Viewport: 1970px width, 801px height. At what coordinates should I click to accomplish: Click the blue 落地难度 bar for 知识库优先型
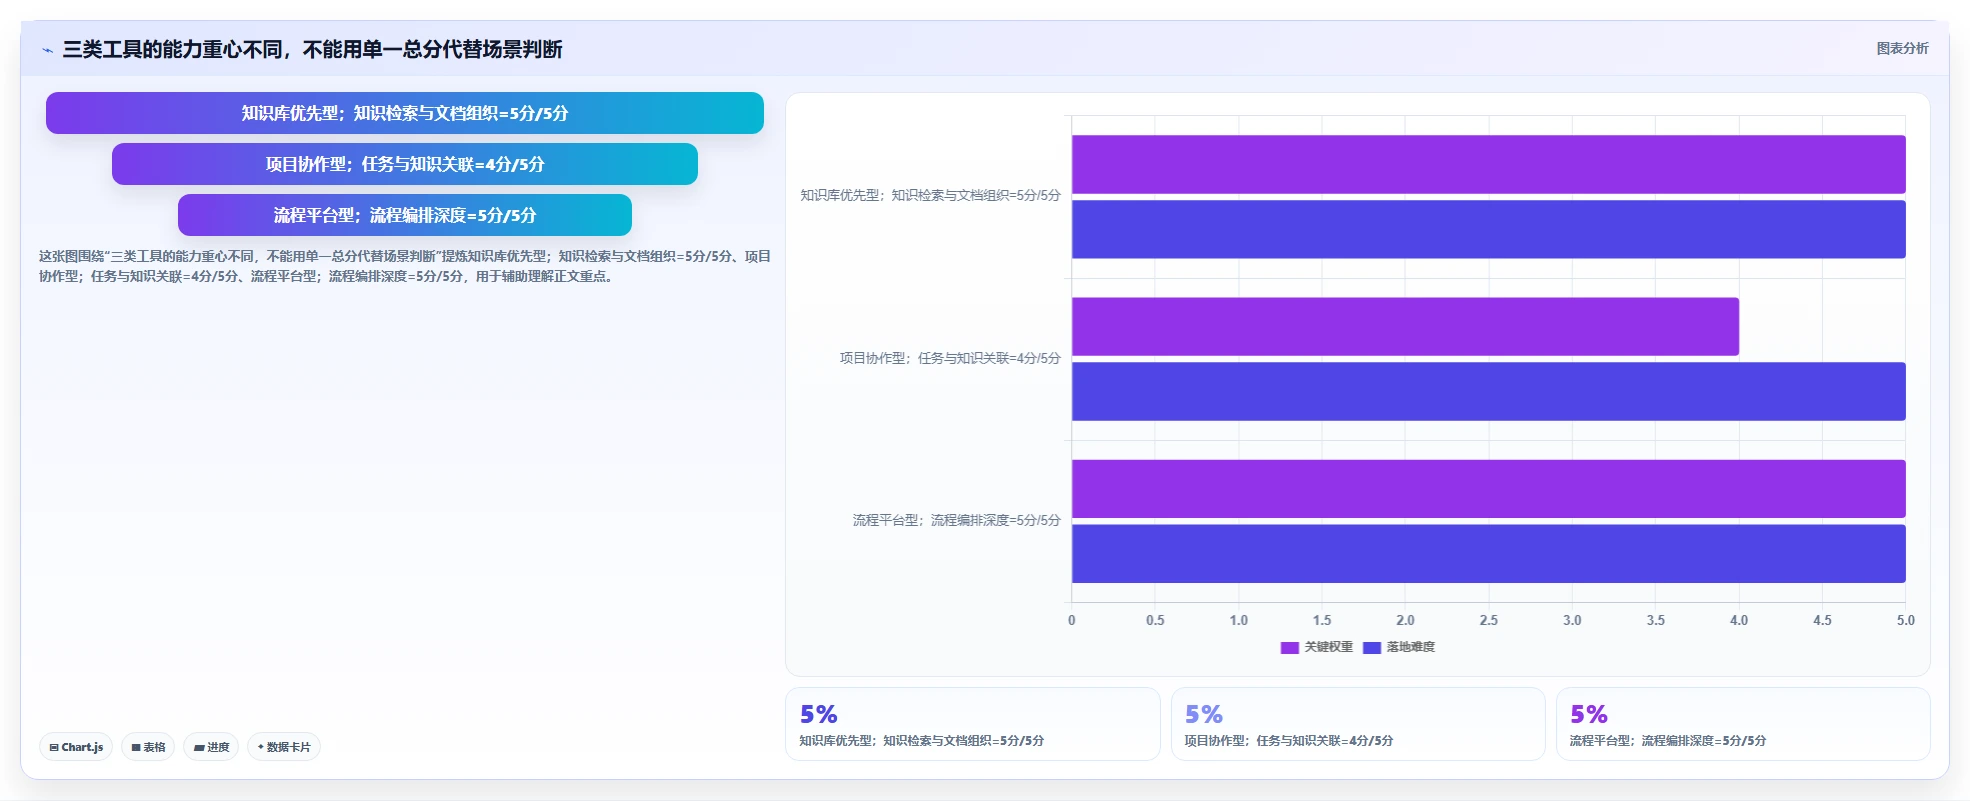click(1488, 229)
